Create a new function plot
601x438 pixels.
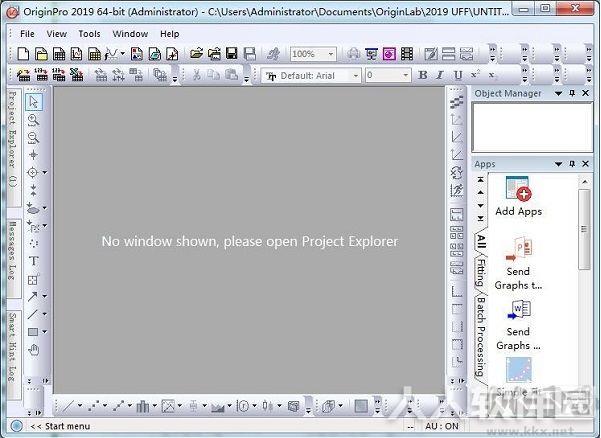pyautogui.click(x=112, y=54)
